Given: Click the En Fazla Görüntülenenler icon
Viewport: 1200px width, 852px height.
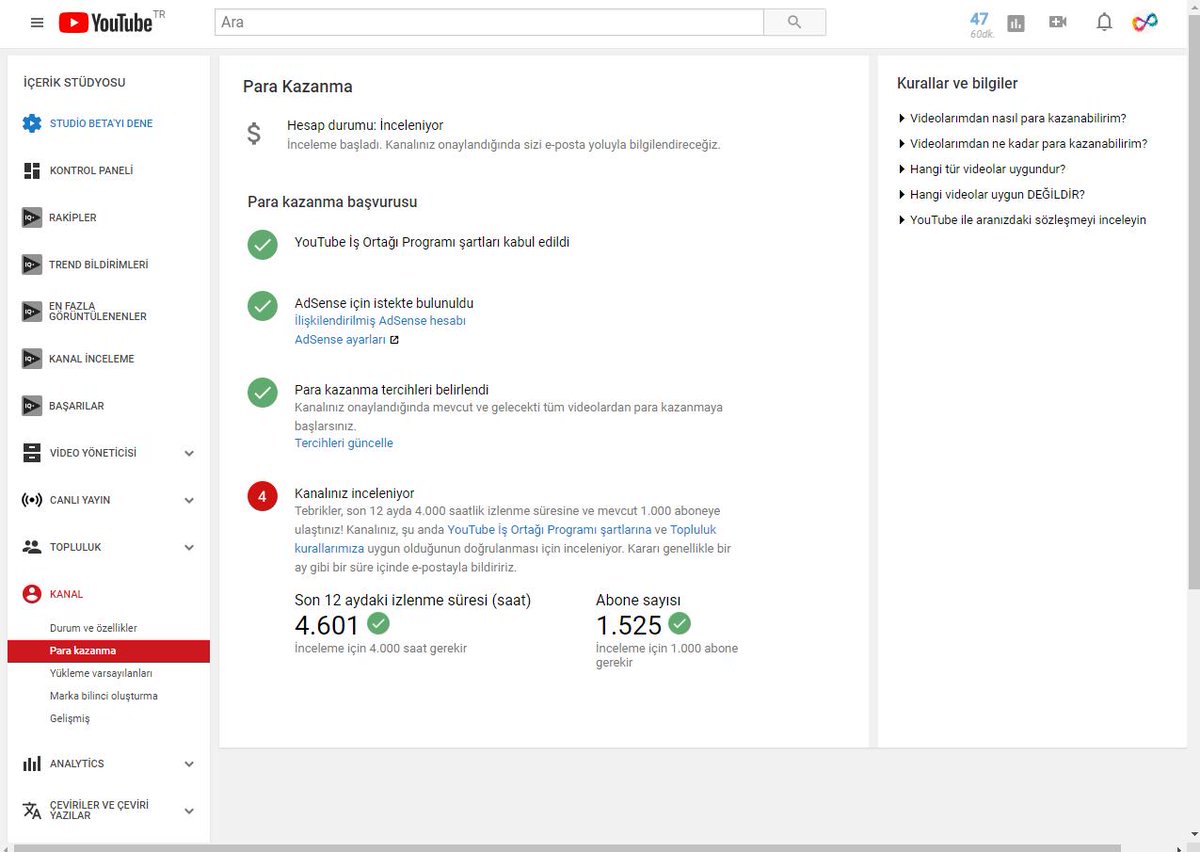Looking at the screenshot, I should click(32, 311).
